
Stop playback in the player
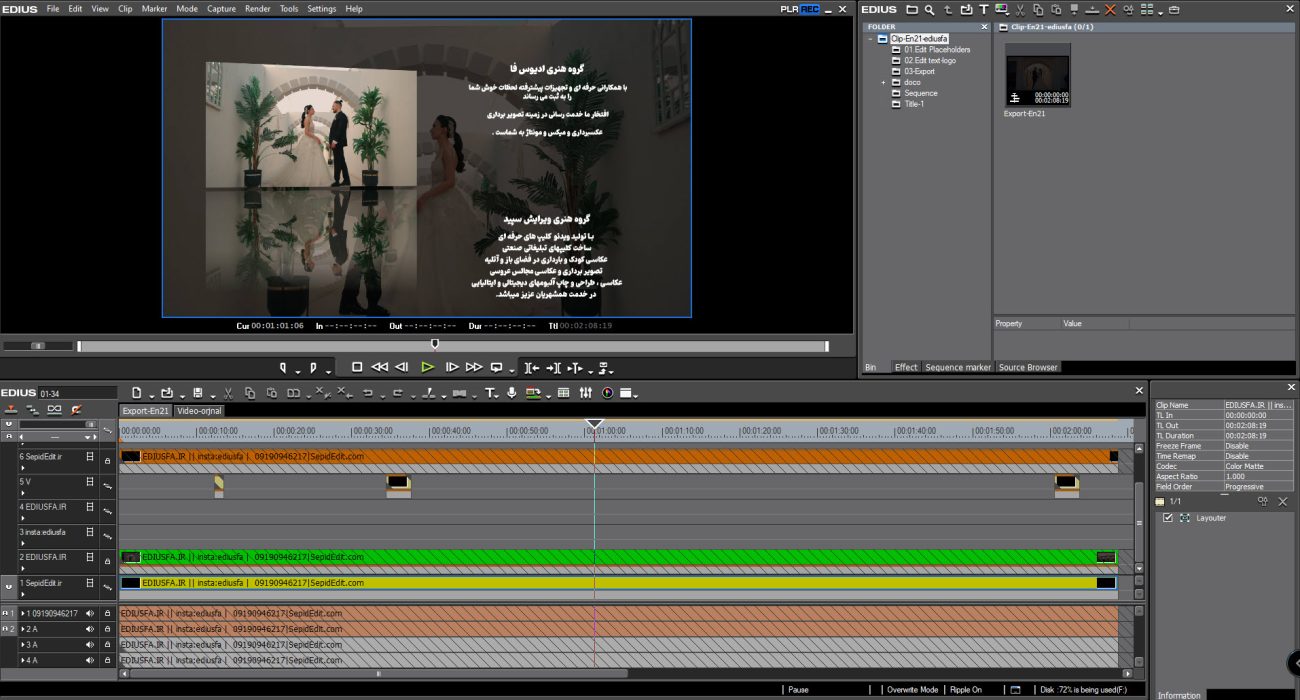(357, 367)
